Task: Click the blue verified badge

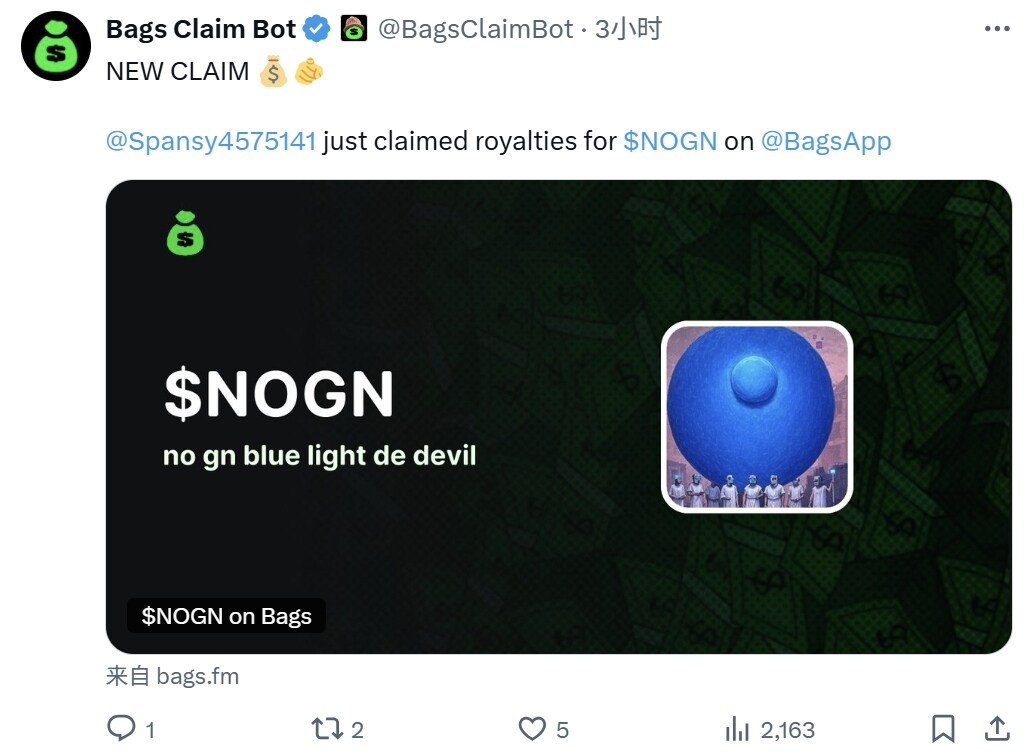Action: pos(317,29)
